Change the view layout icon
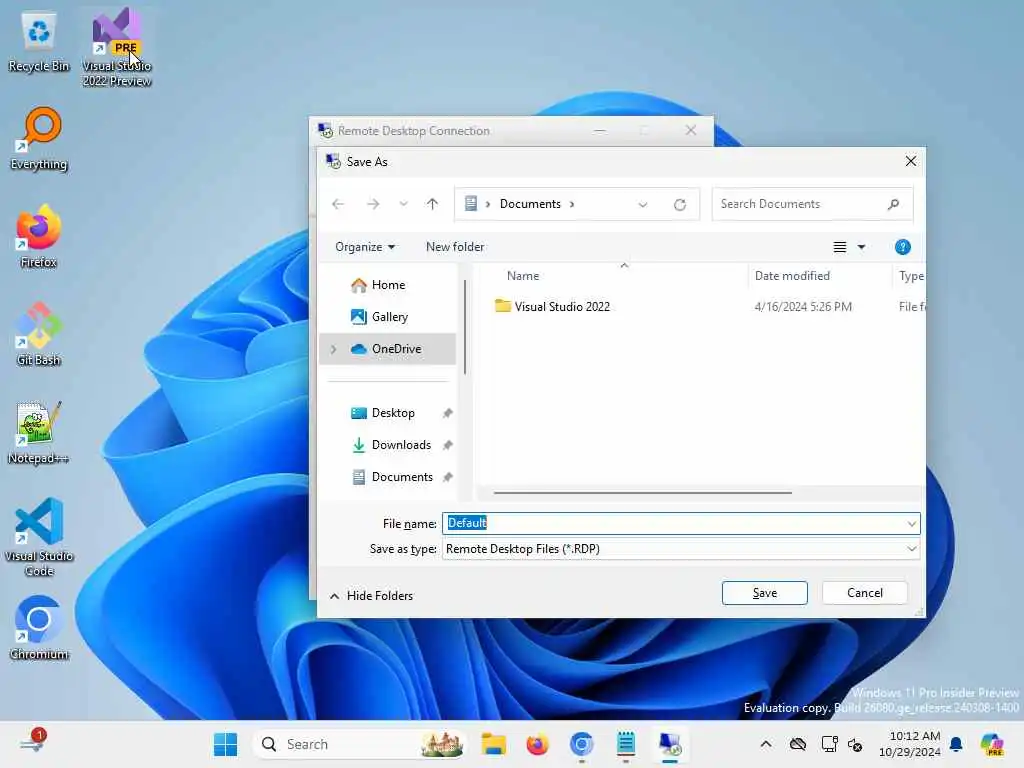Screen dimensions: 1024x768 pyautogui.click(x=840, y=247)
